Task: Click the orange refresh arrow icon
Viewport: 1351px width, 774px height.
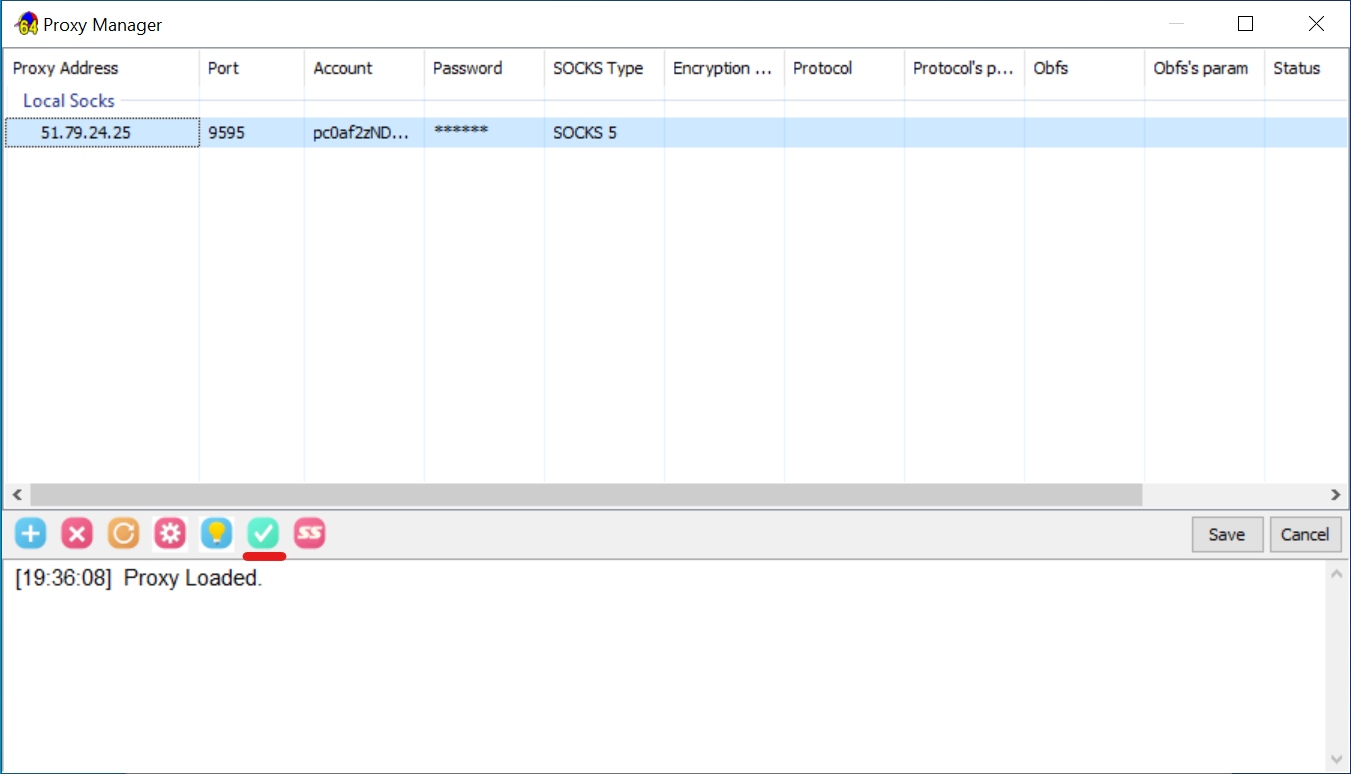Action: 123,534
